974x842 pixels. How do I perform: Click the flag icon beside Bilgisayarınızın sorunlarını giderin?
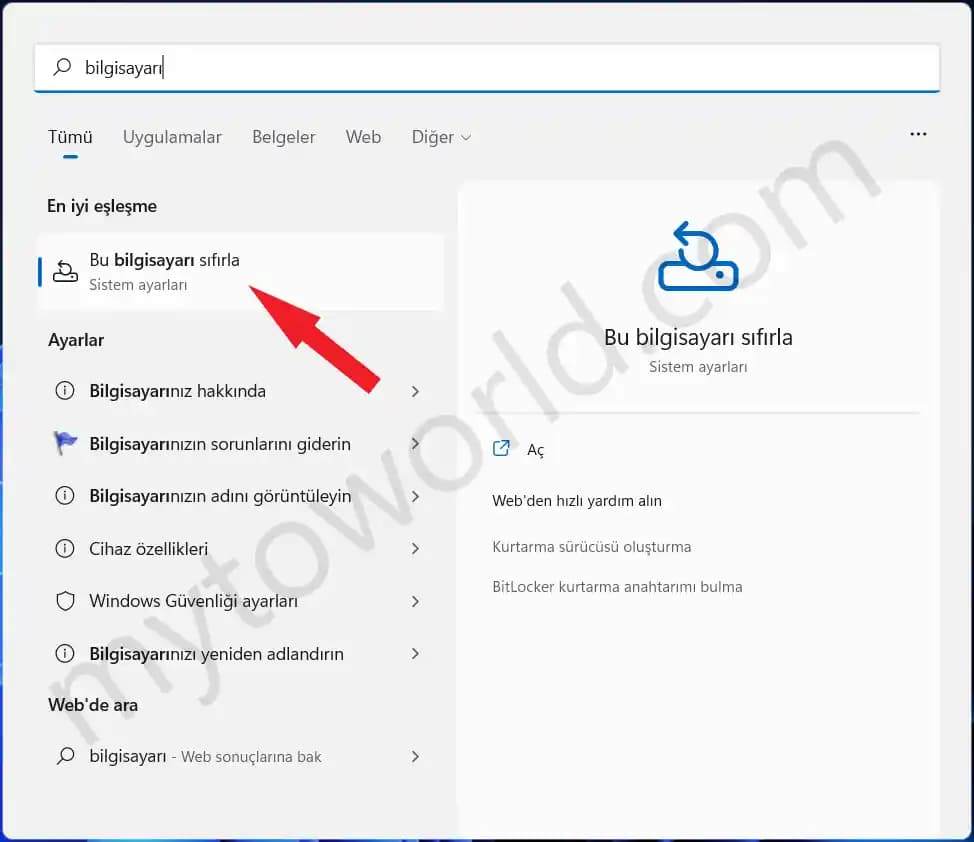point(65,444)
